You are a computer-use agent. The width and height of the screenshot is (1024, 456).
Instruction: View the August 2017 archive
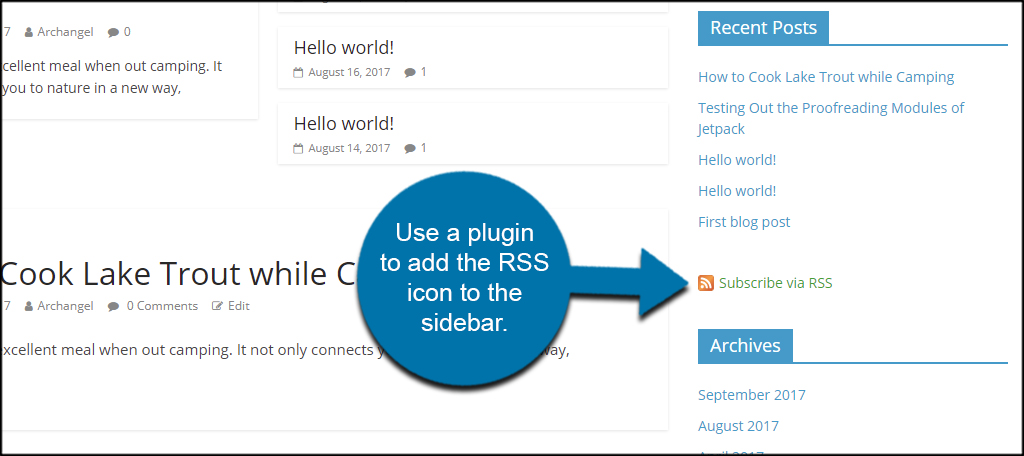click(x=738, y=426)
